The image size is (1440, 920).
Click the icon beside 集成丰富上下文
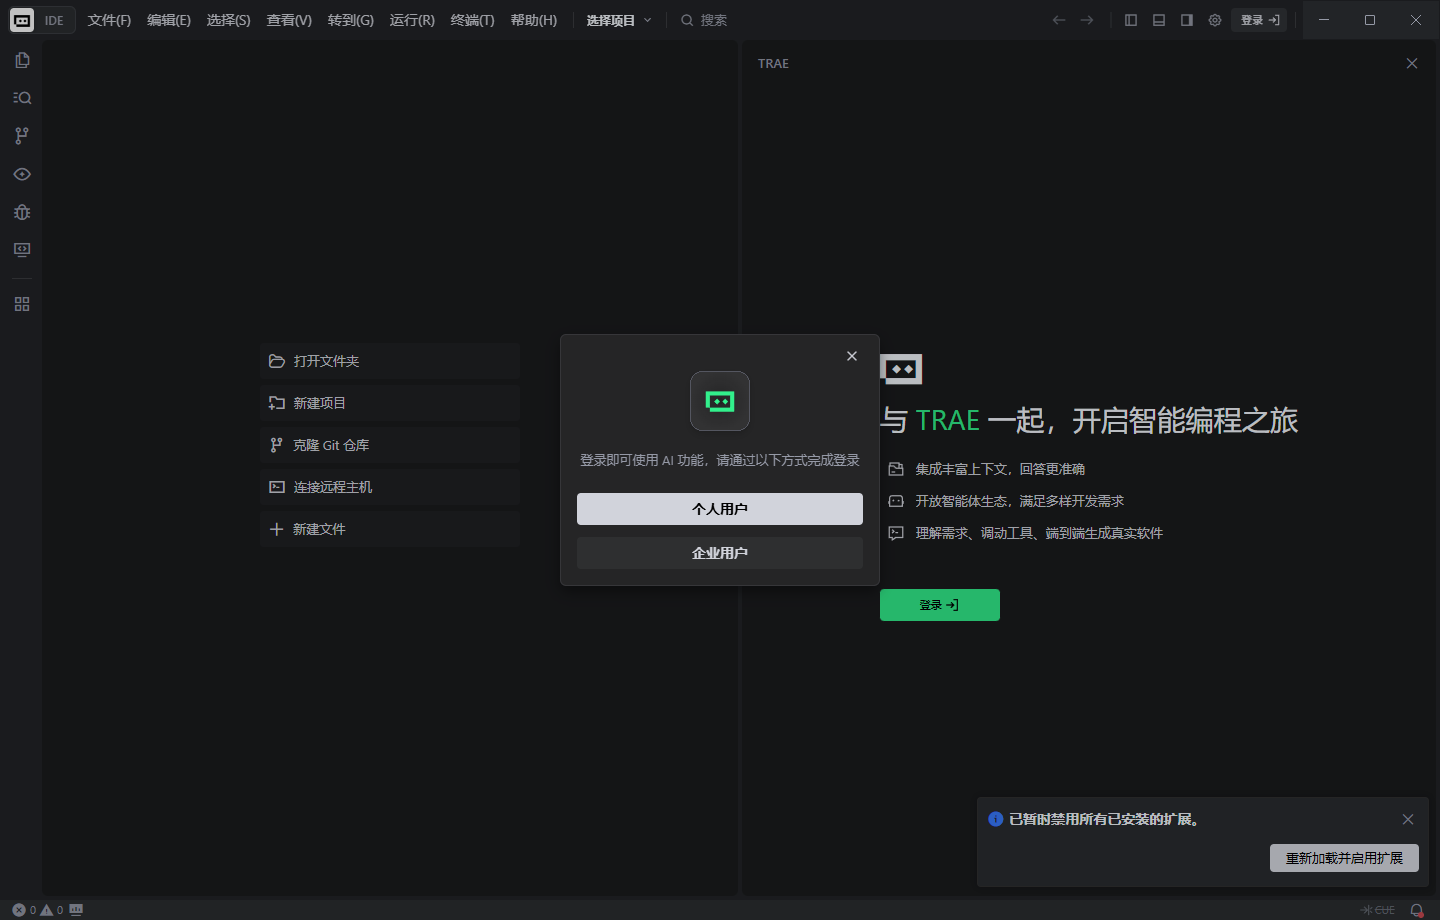[896, 469]
